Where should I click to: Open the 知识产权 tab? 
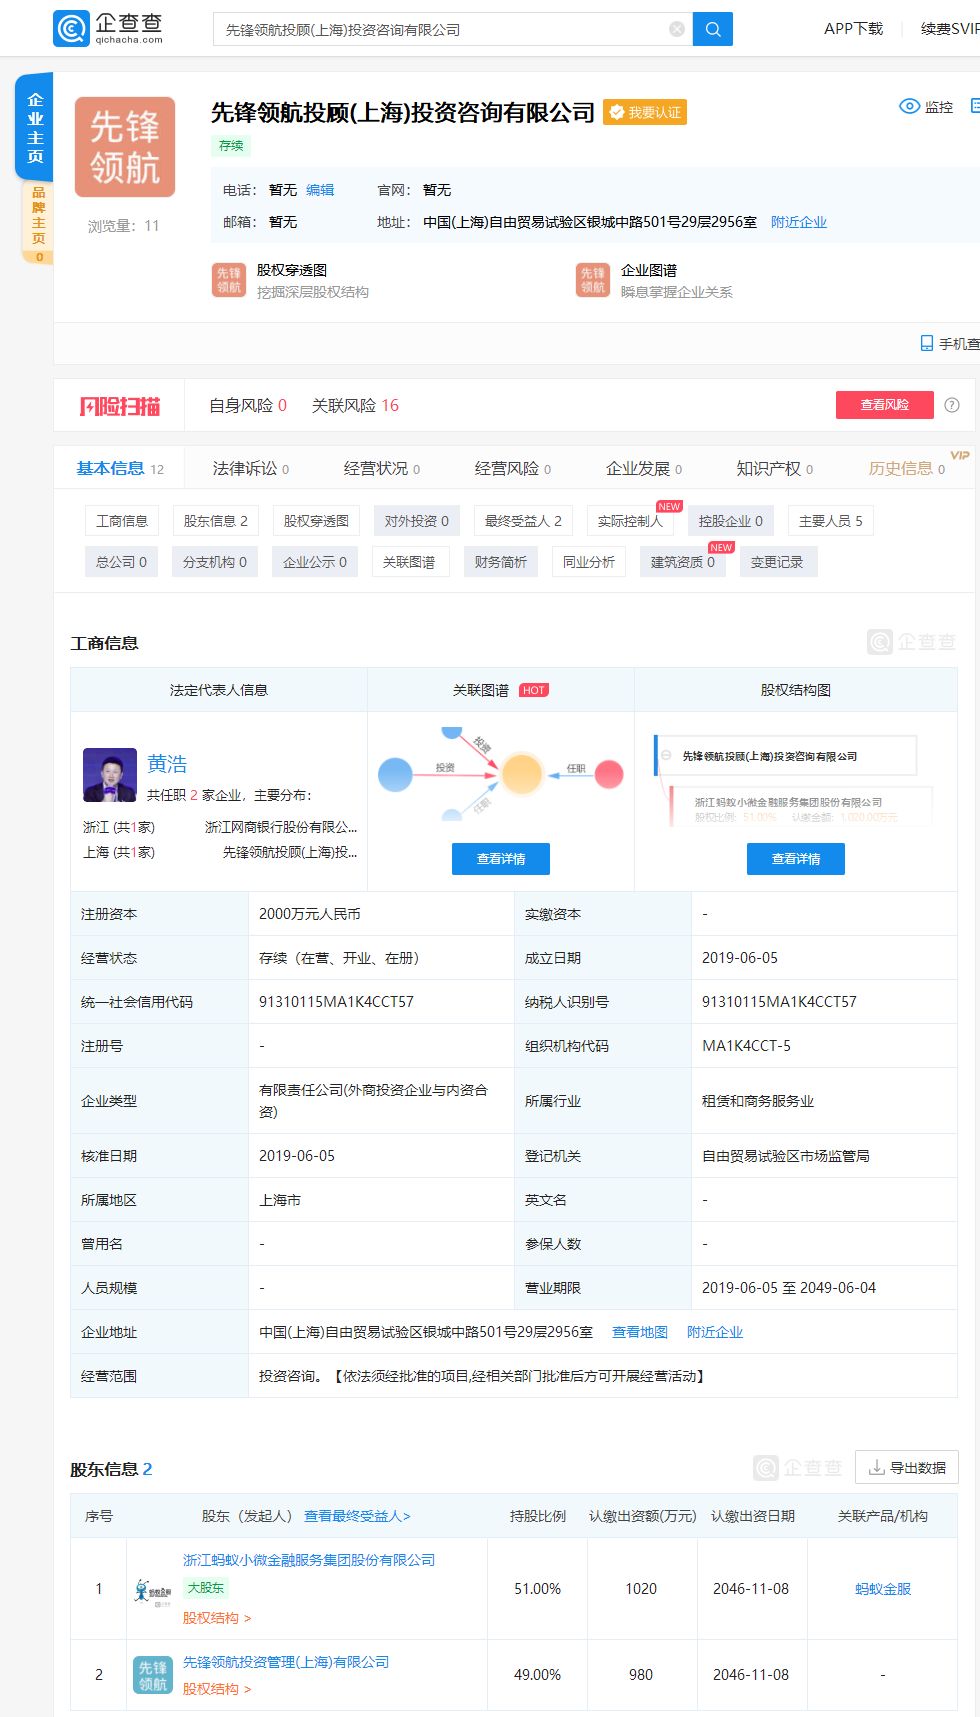775,468
